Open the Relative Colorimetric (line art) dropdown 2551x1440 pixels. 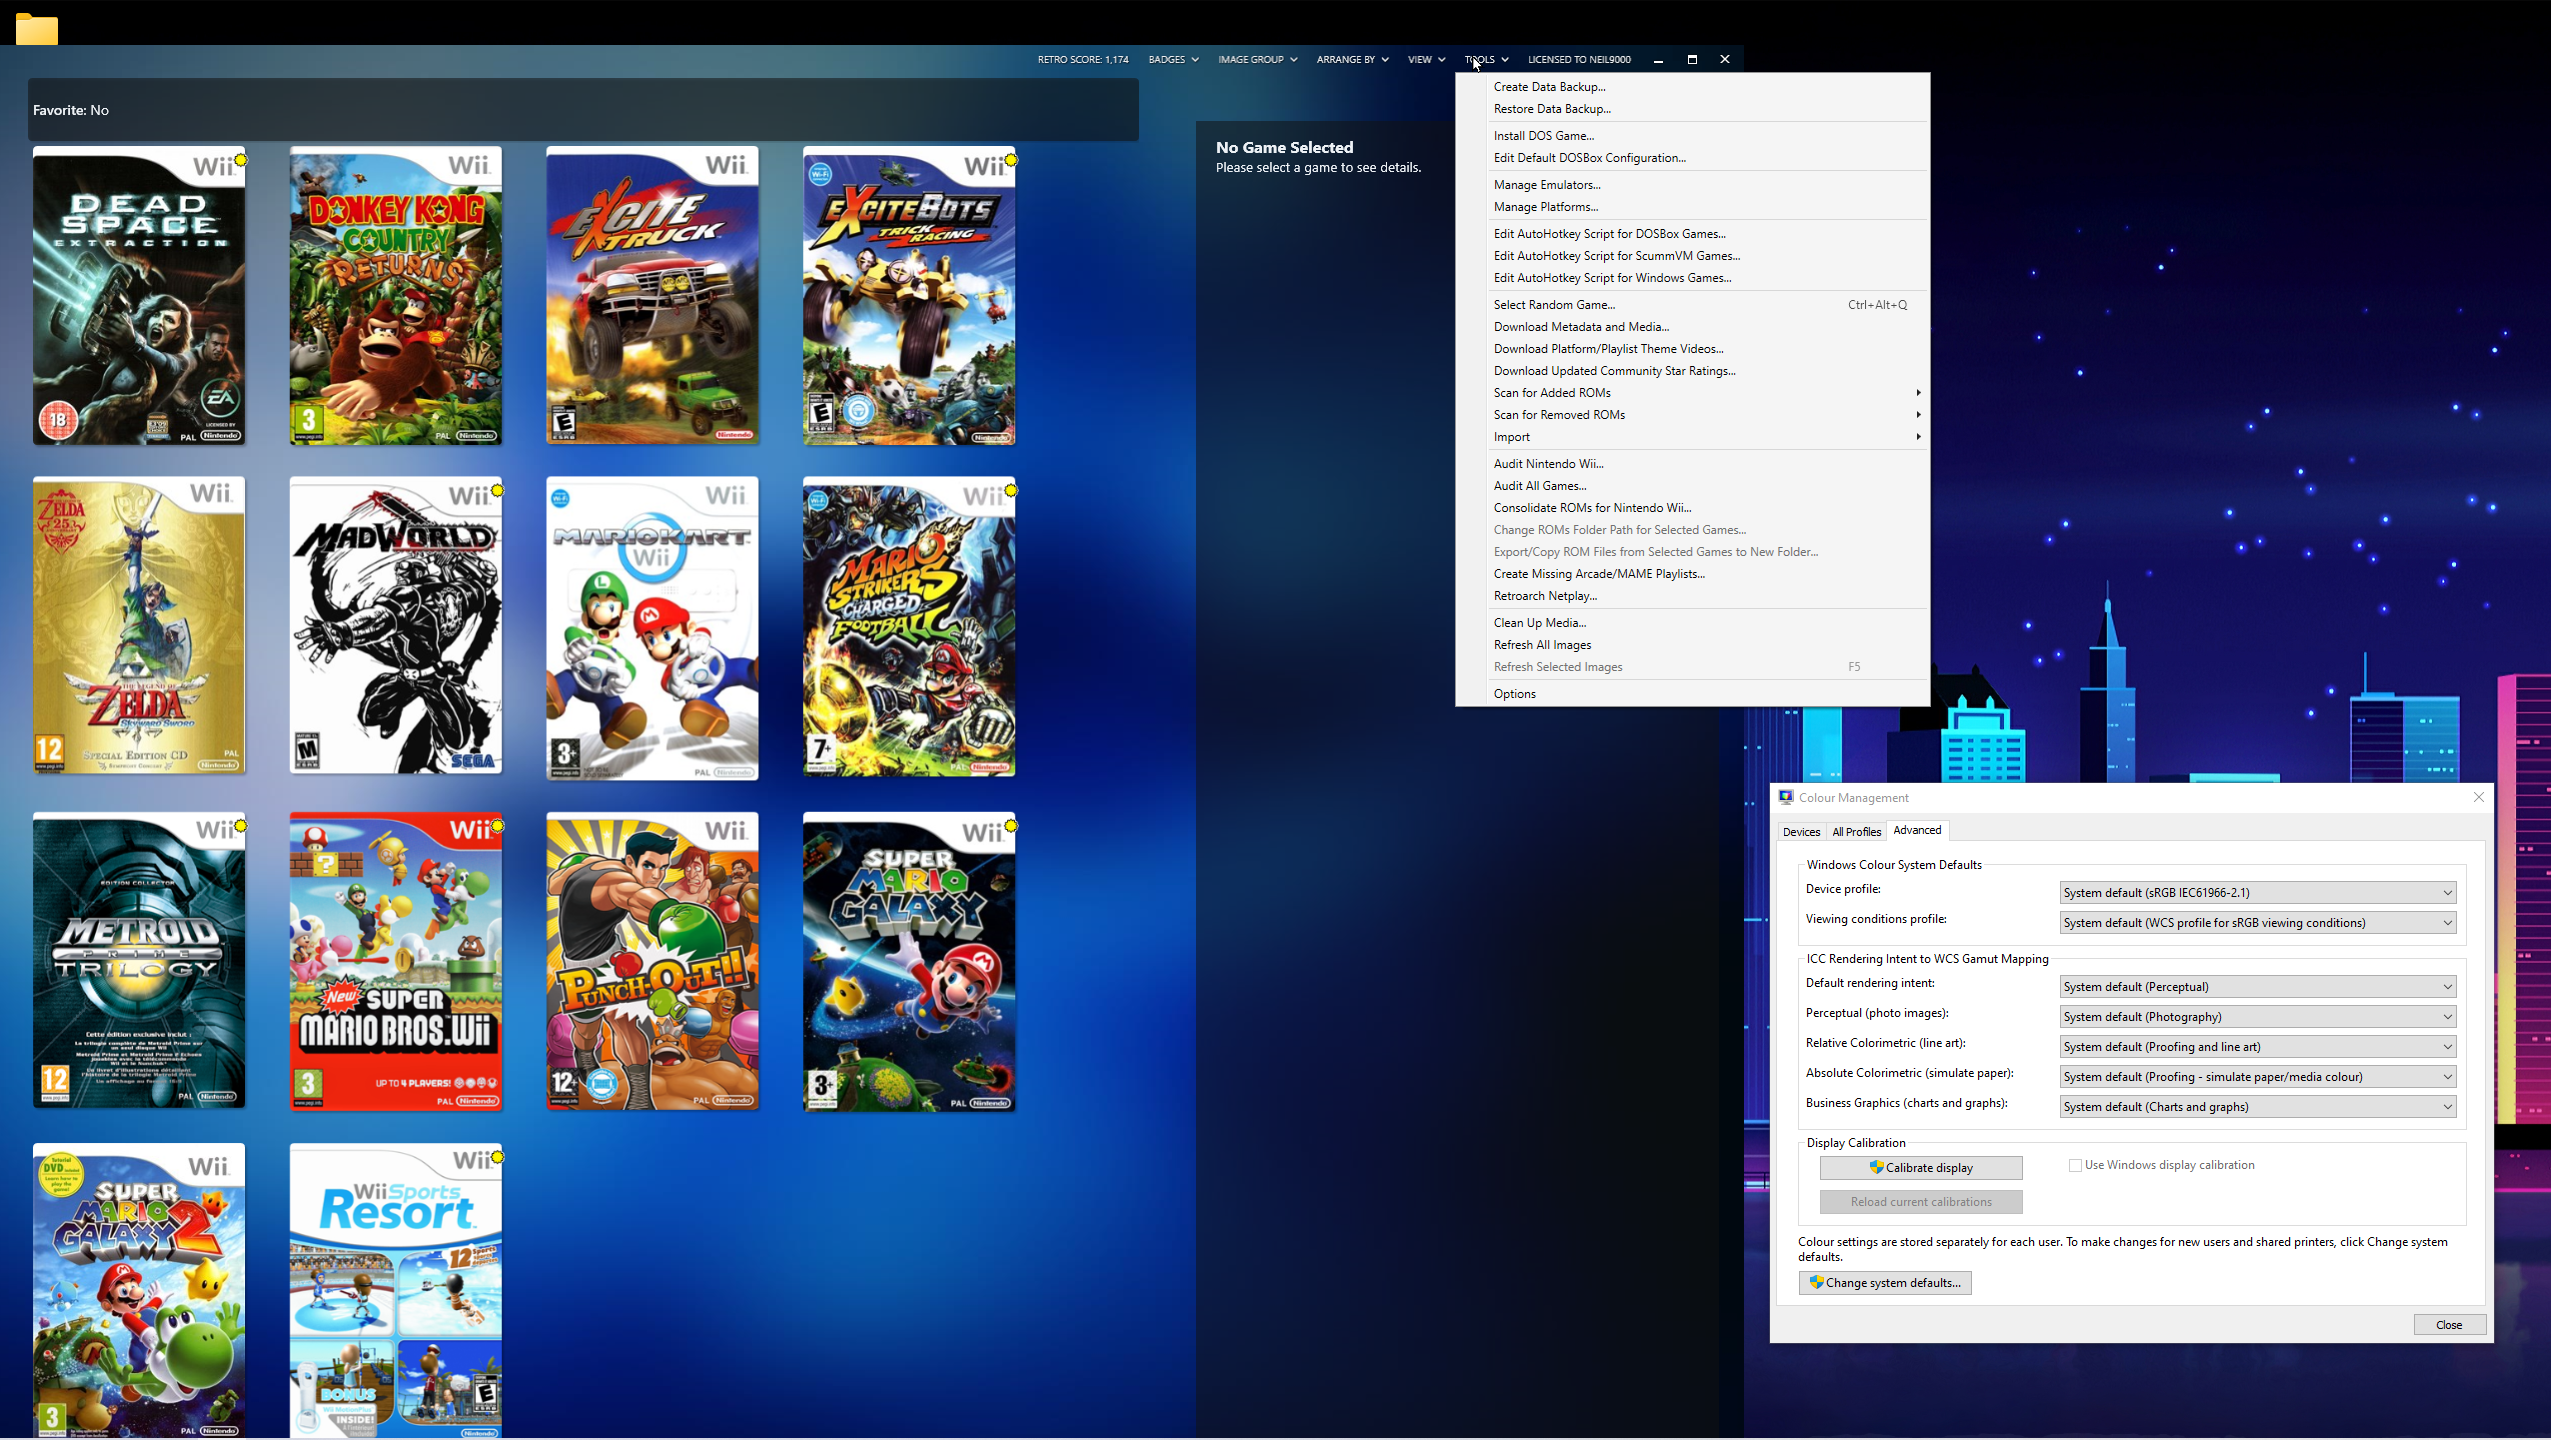(x=2258, y=1047)
